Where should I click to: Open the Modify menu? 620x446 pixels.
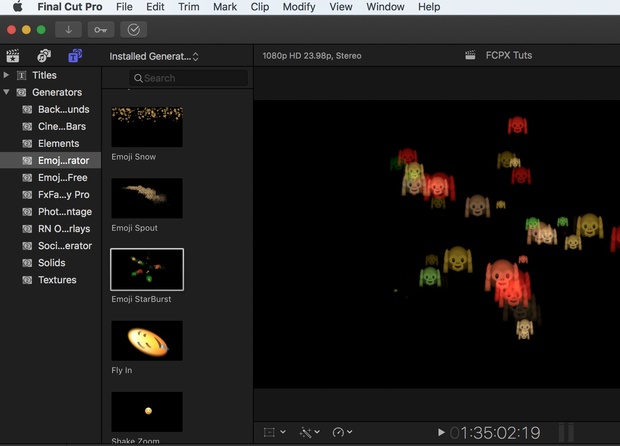coord(299,7)
